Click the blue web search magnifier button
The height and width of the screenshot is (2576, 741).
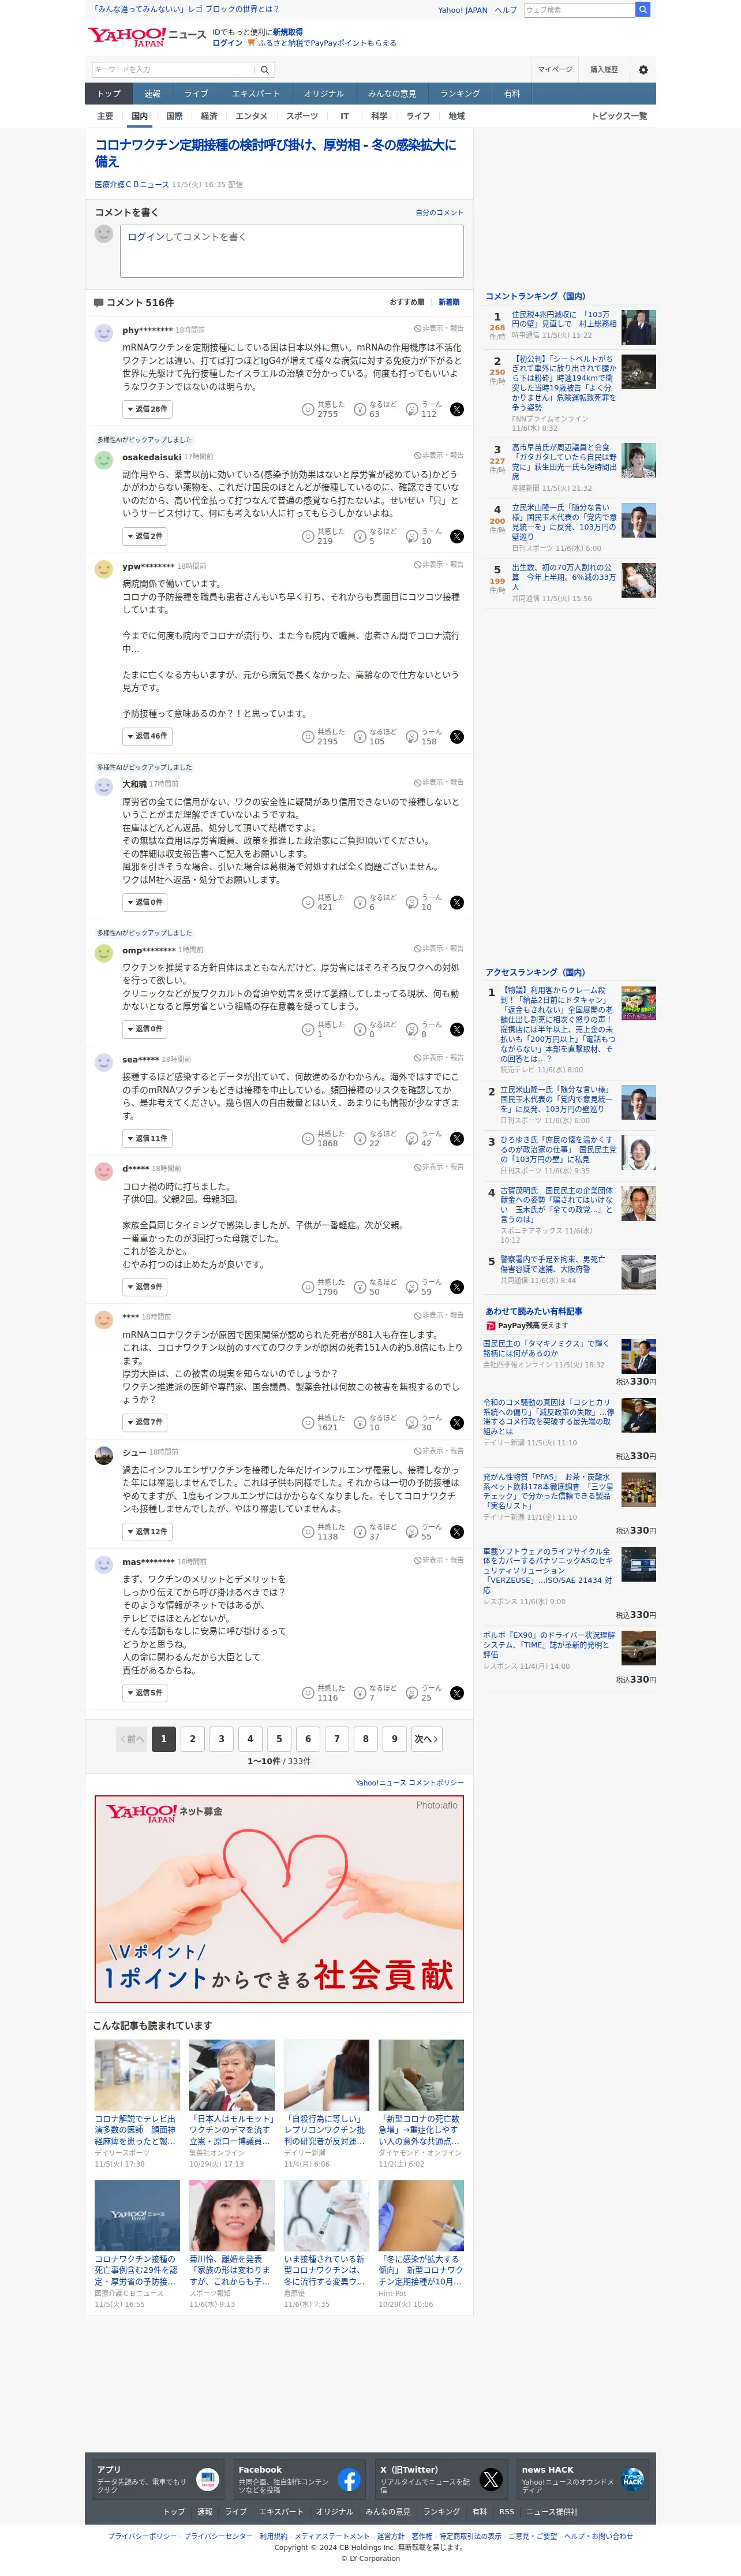[x=643, y=9]
